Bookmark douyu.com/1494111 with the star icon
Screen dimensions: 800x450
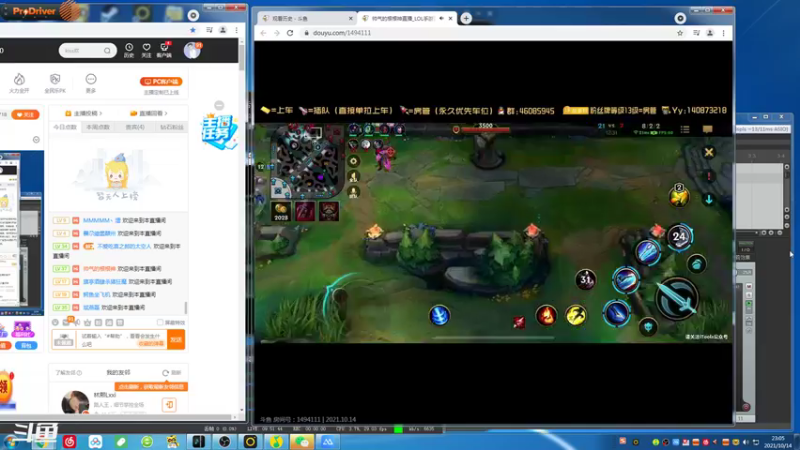click(x=680, y=33)
